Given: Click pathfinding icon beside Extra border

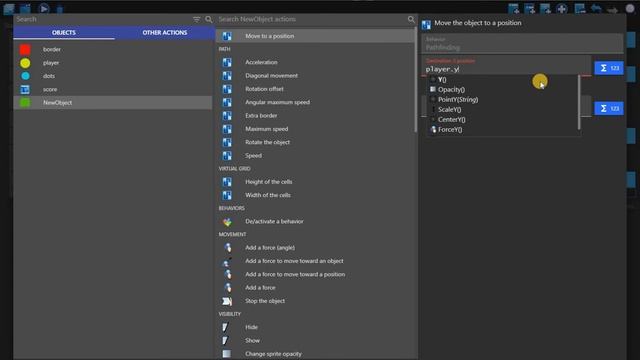Looking at the screenshot, I should [x=227, y=116].
